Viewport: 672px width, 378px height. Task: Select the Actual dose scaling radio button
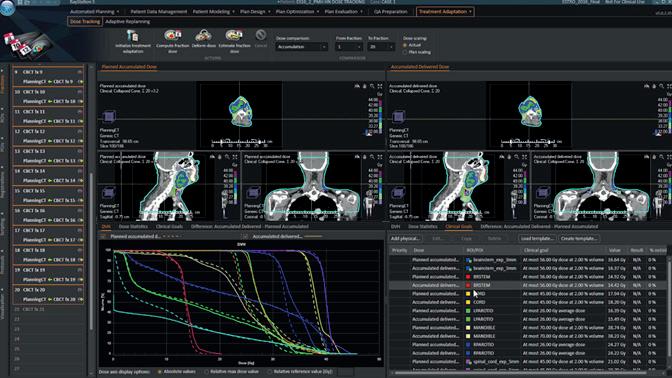405,45
